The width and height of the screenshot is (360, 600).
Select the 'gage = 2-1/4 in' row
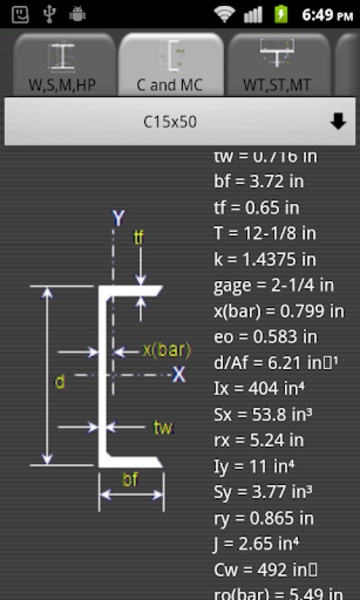(x=274, y=285)
